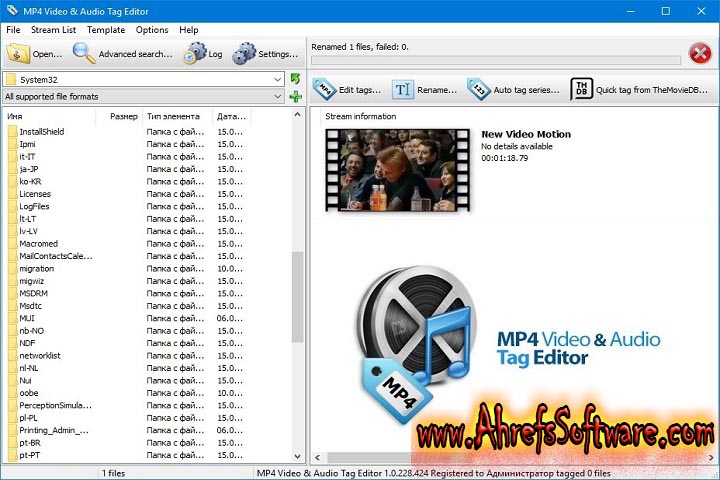Click the Rename tool icon

tap(402, 89)
